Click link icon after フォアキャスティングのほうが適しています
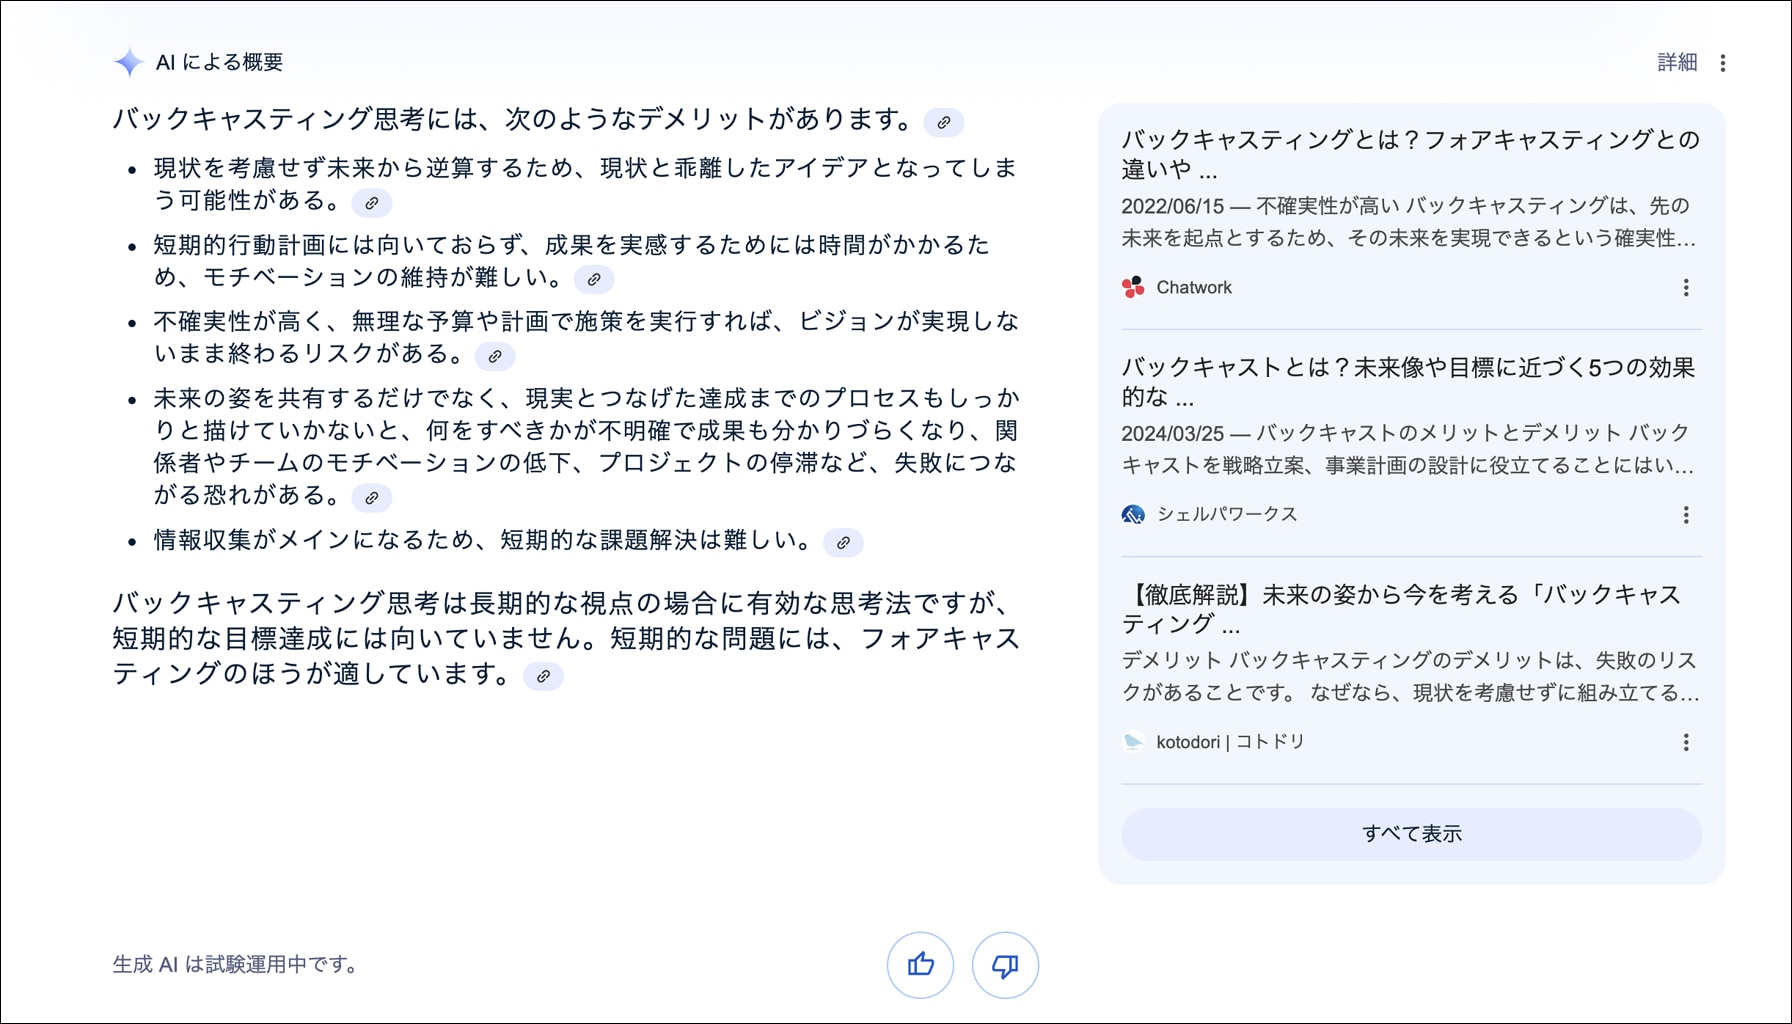 (x=544, y=676)
